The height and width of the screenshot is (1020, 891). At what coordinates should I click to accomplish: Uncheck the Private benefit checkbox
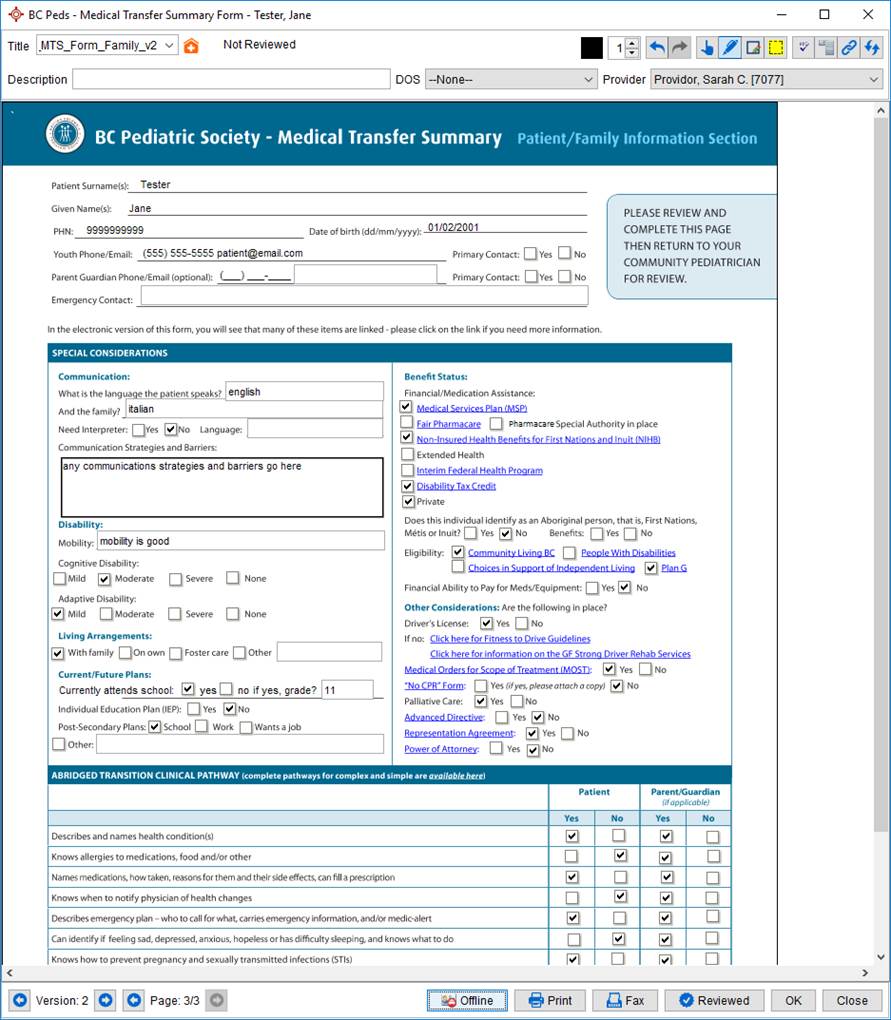408,502
